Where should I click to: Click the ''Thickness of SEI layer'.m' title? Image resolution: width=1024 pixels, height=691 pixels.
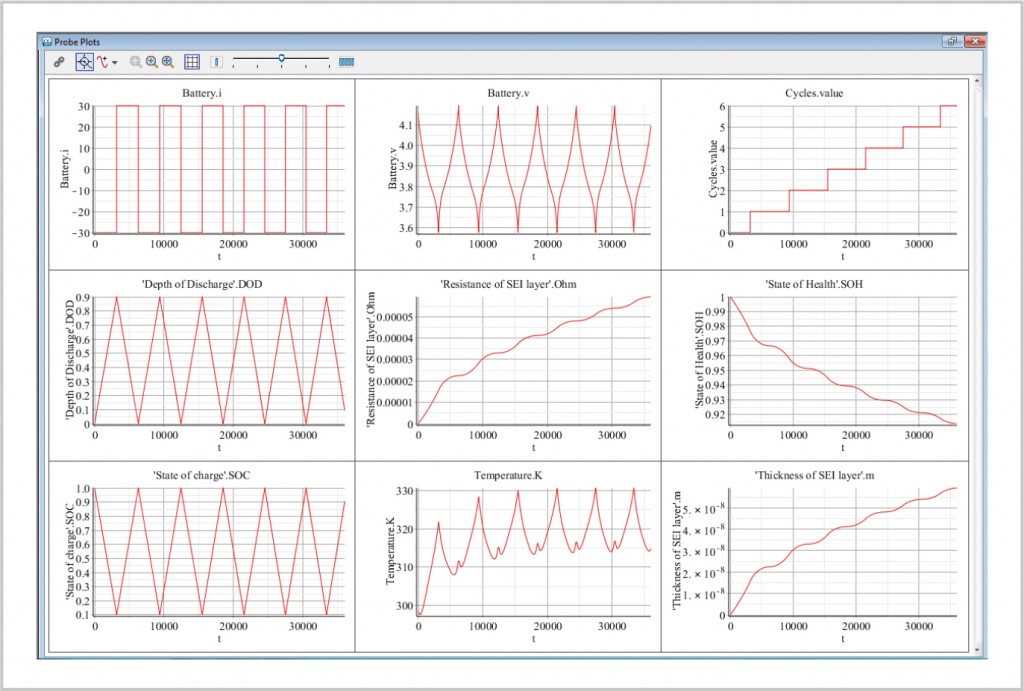click(x=814, y=475)
